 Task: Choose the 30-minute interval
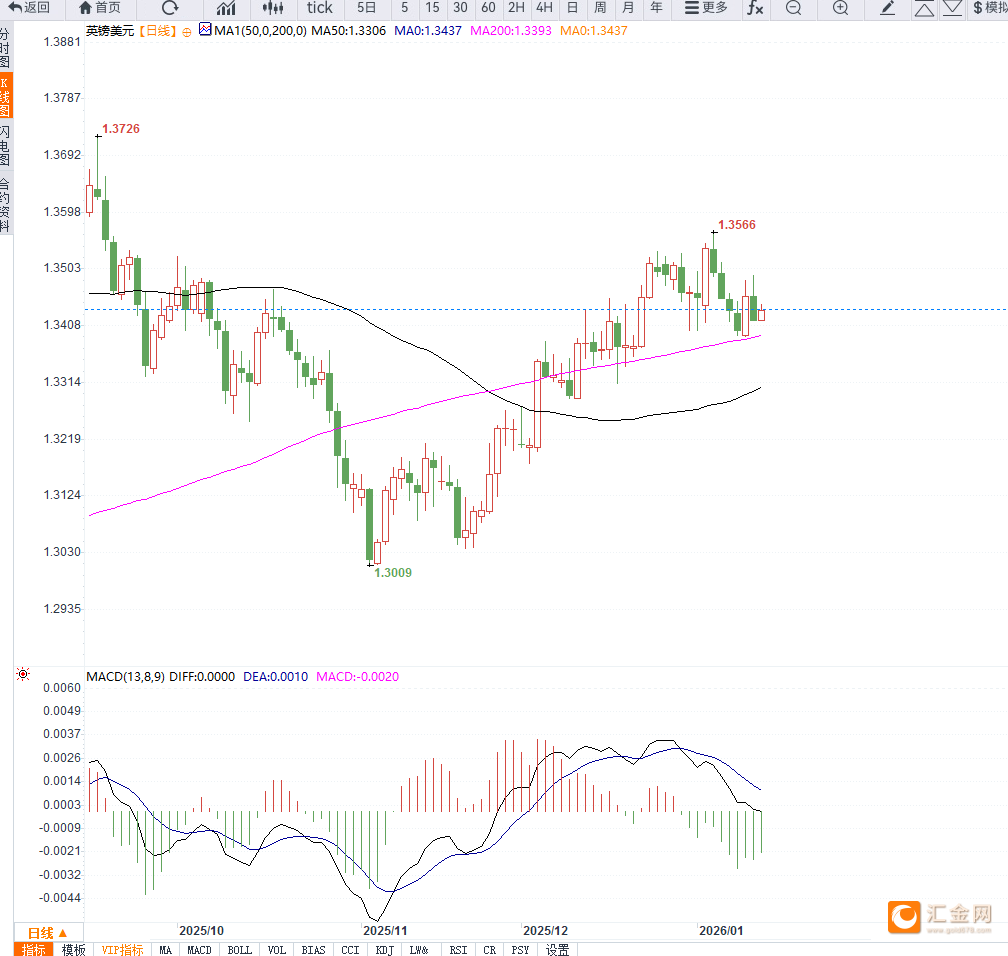pyautogui.click(x=460, y=8)
